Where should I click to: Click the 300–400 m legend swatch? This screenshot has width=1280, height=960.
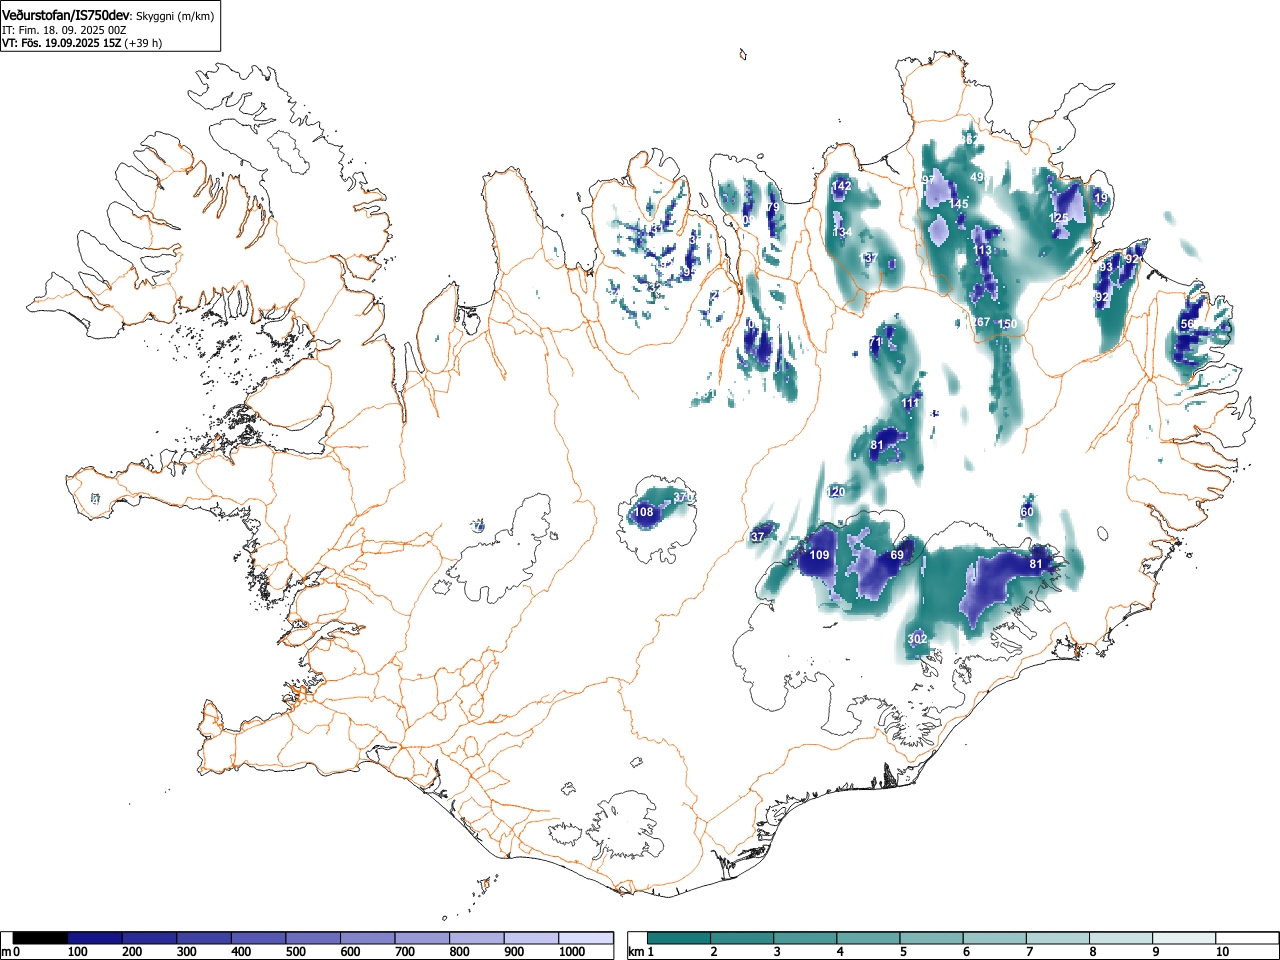[x=204, y=938]
